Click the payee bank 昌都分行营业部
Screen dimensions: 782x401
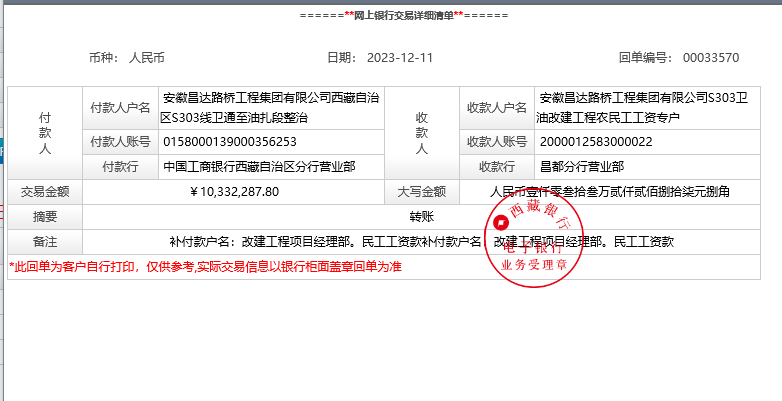[581, 166]
